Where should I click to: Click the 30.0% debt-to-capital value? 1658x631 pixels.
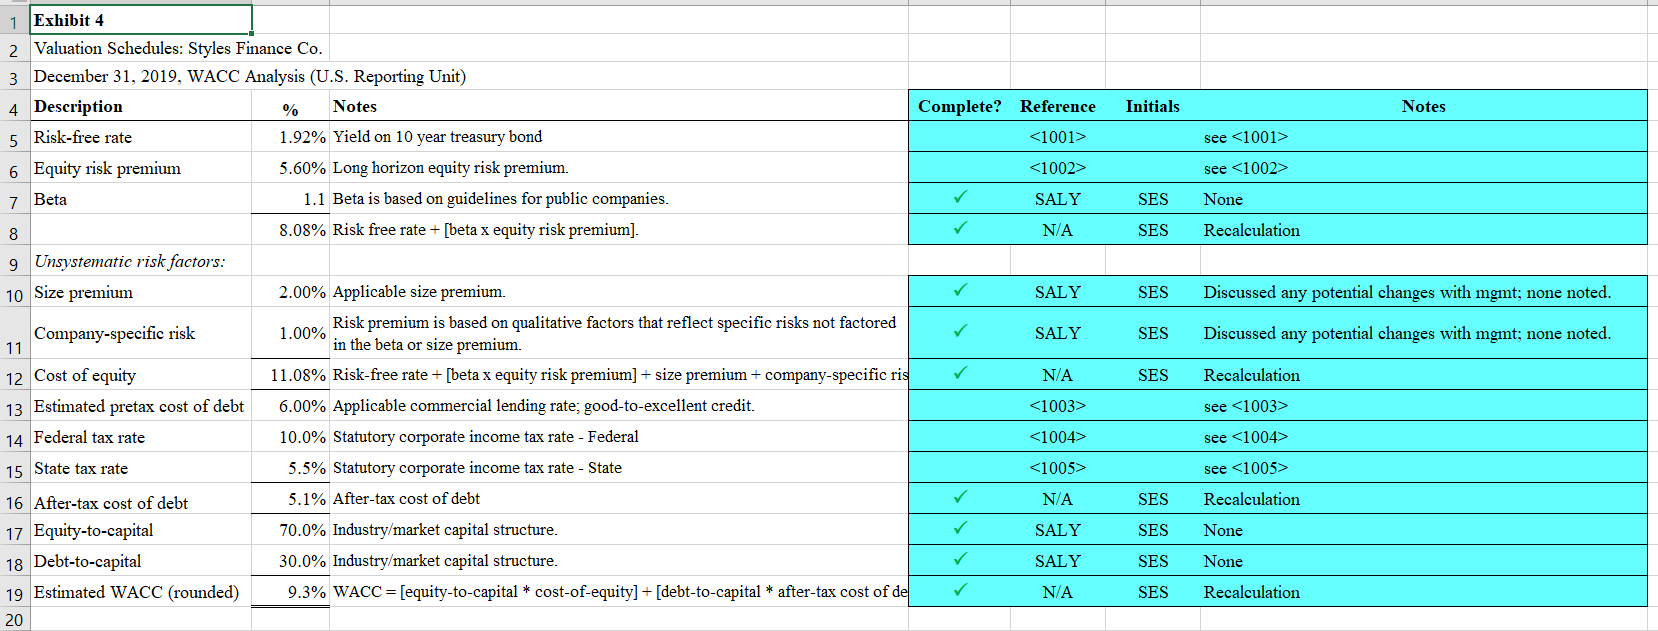click(x=290, y=561)
